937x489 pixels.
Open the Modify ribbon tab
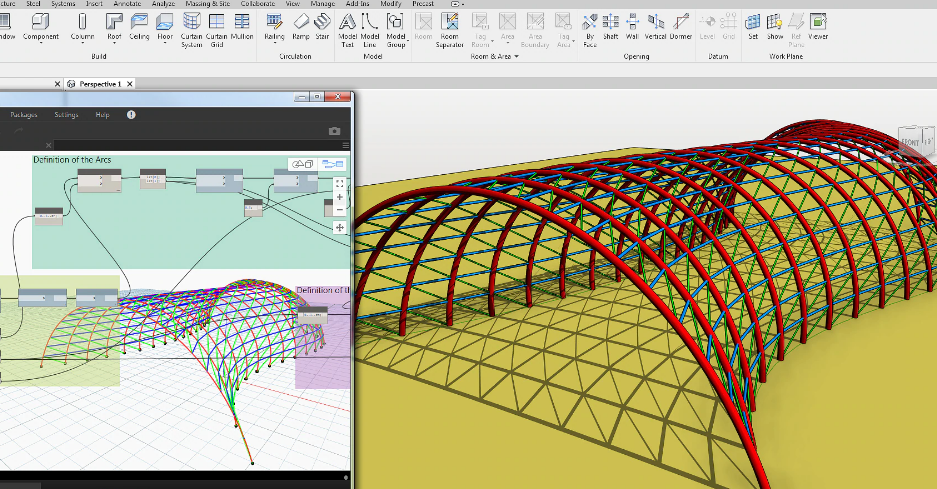click(391, 4)
